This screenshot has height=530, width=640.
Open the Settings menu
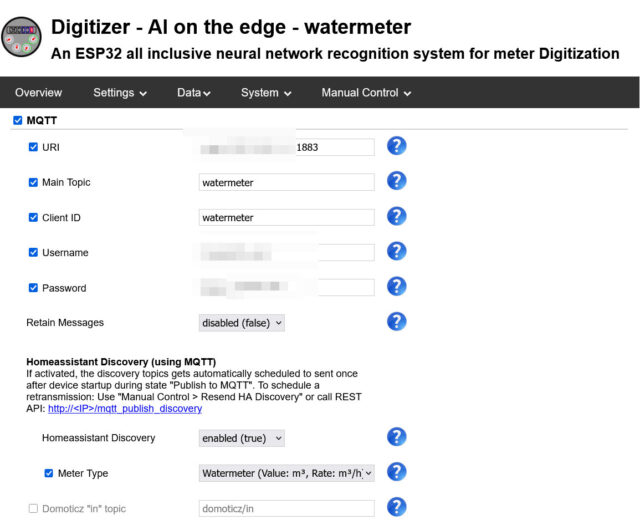pos(119,93)
